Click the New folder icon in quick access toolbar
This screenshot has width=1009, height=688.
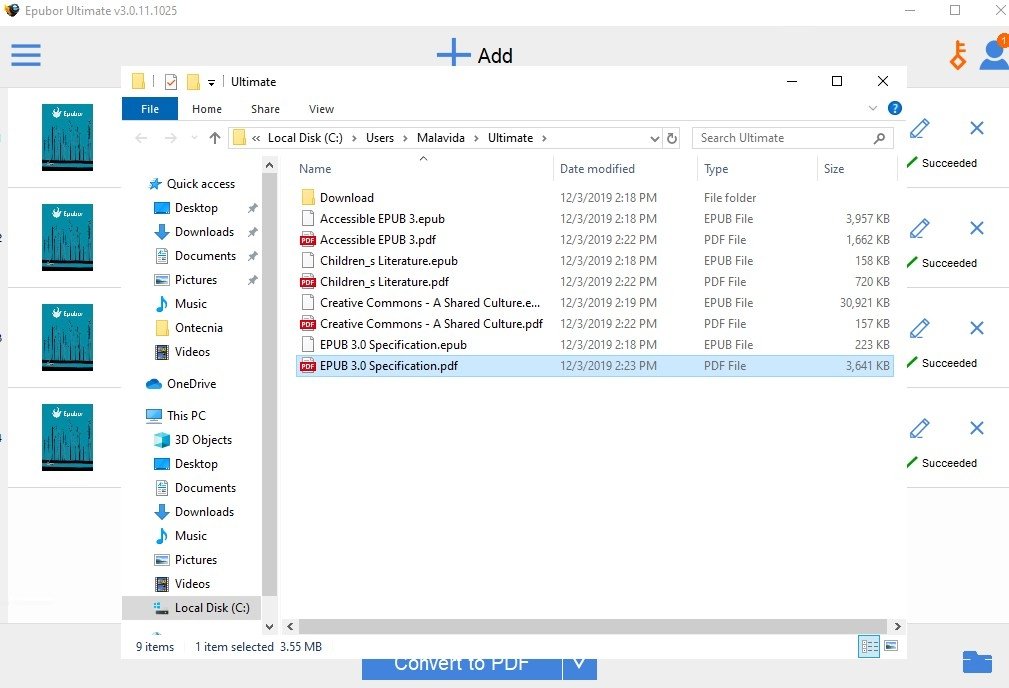tap(192, 82)
